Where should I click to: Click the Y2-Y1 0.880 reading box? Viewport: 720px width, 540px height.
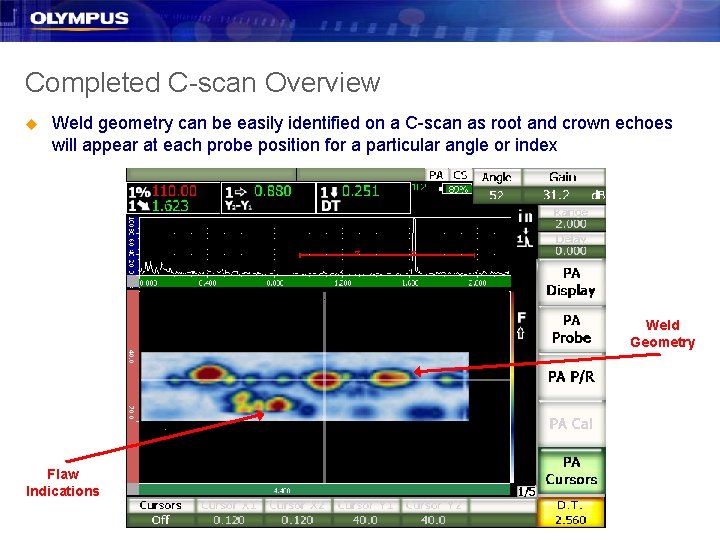[269, 198]
